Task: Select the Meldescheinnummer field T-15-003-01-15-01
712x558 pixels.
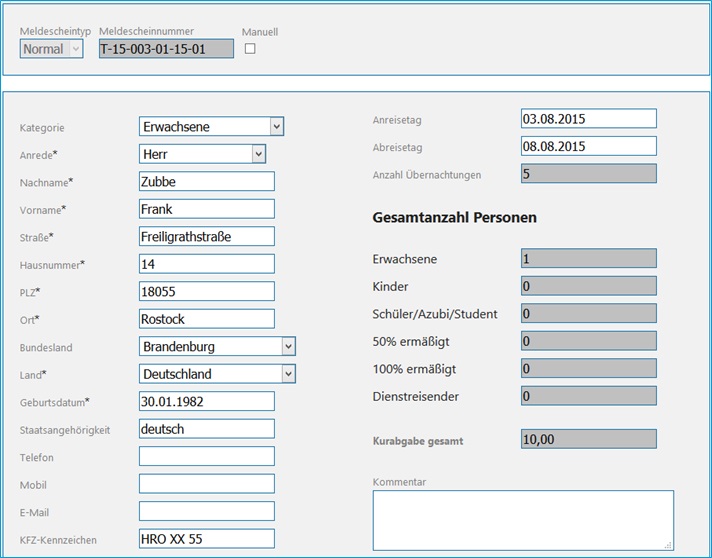Action: coord(166,49)
